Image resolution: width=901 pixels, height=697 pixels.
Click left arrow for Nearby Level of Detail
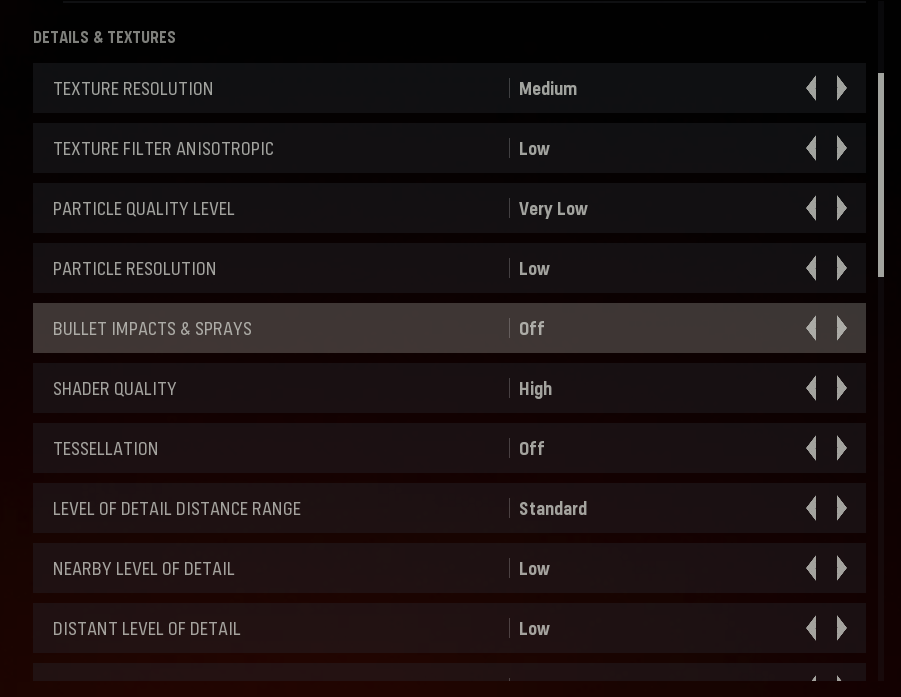(x=811, y=568)
